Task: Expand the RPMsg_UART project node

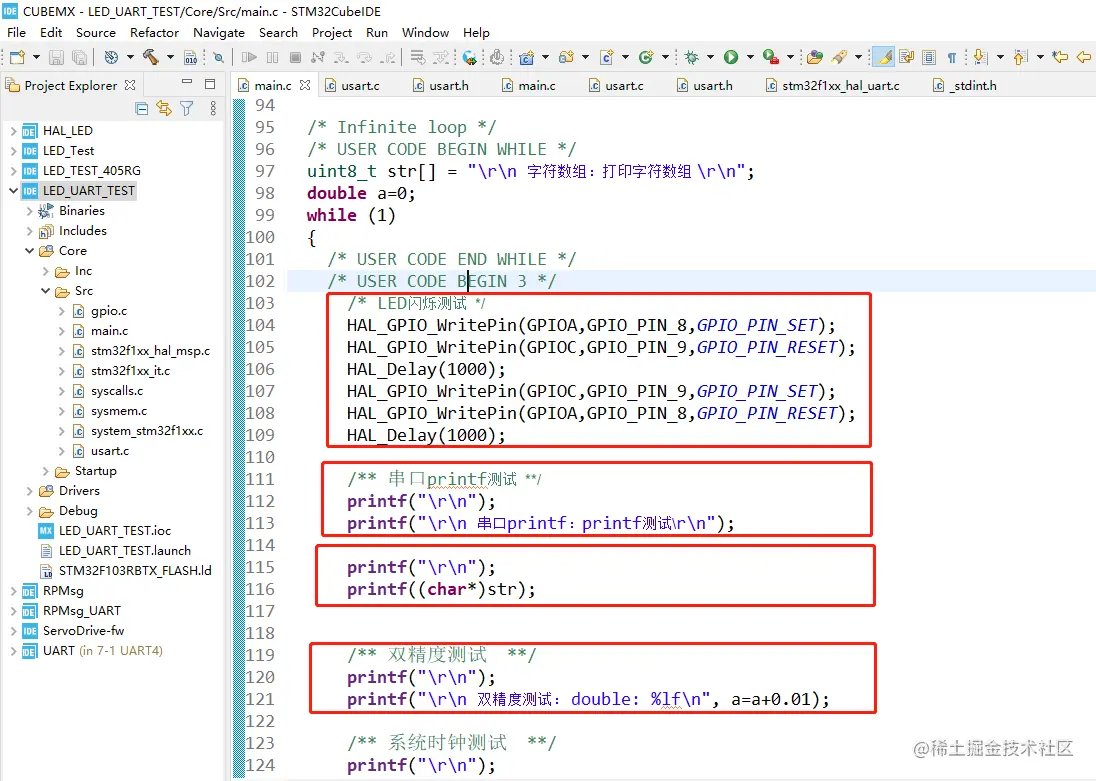Action: click(x=13, y=611)
